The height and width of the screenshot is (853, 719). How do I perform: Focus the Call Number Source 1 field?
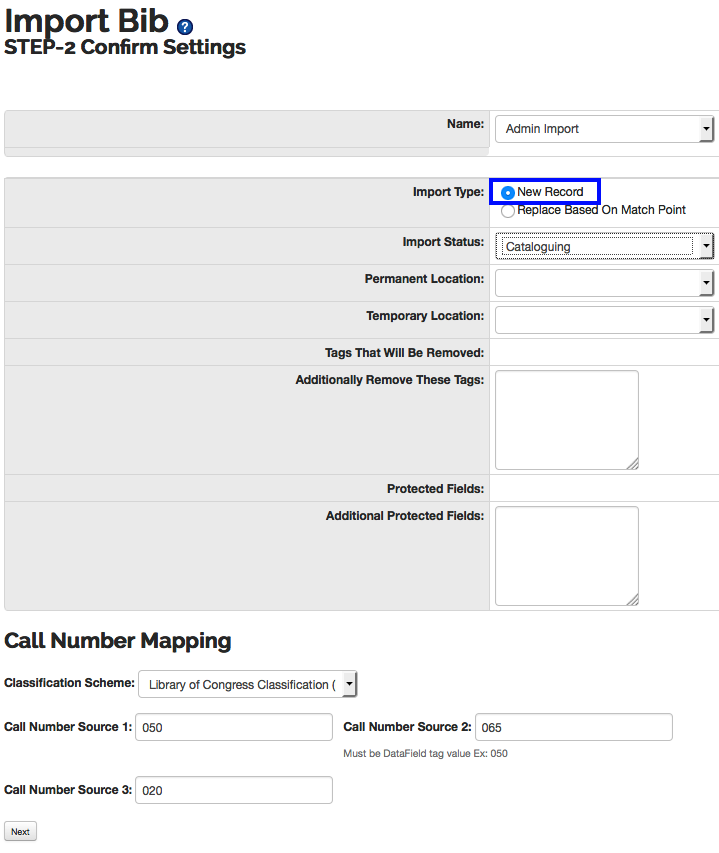click(234, 727)
